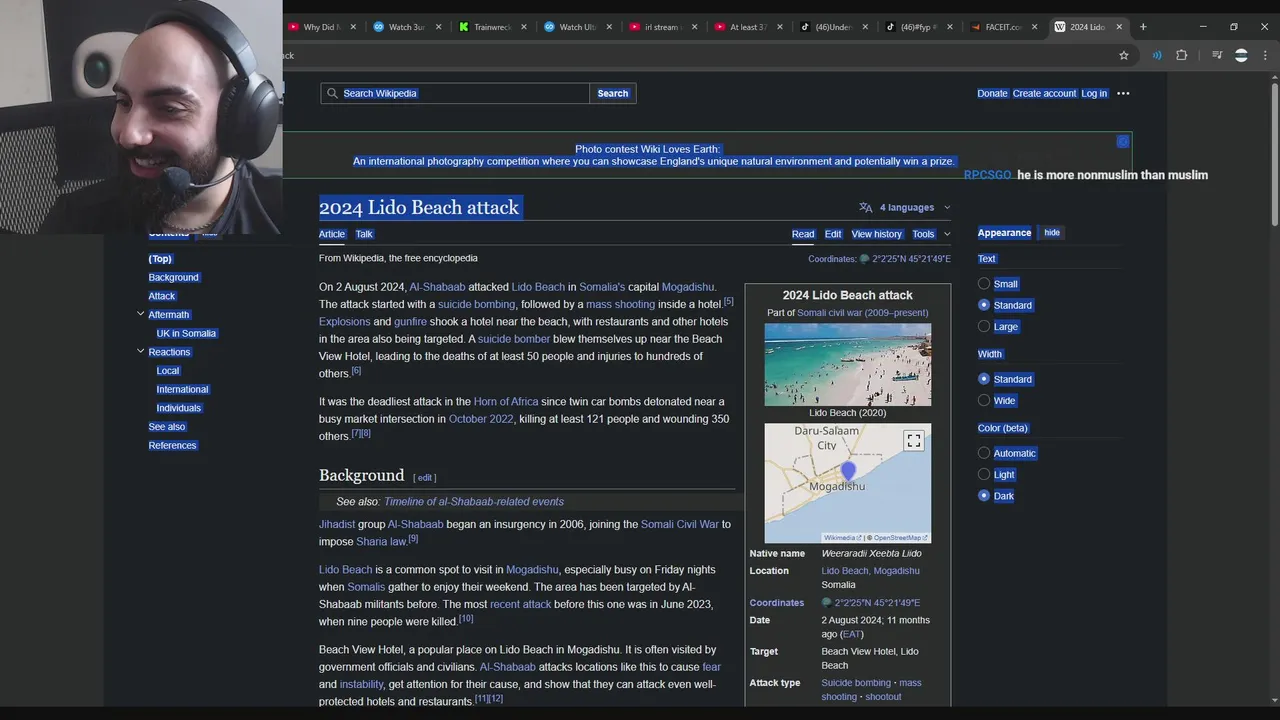Enlarge the map with fullscreen icon
The image size is (1280, 720).
[914, 440]
